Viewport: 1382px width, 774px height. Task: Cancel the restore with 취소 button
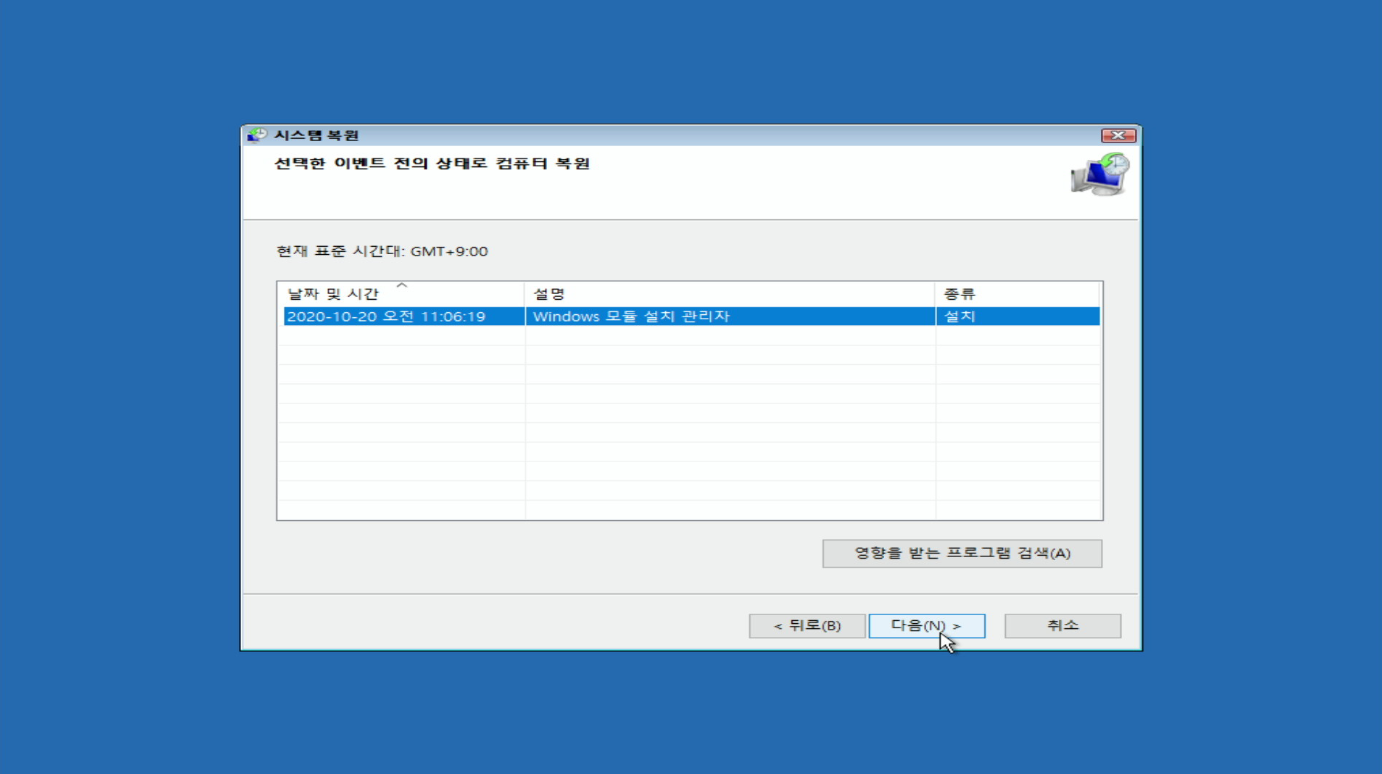(1063, 626)
